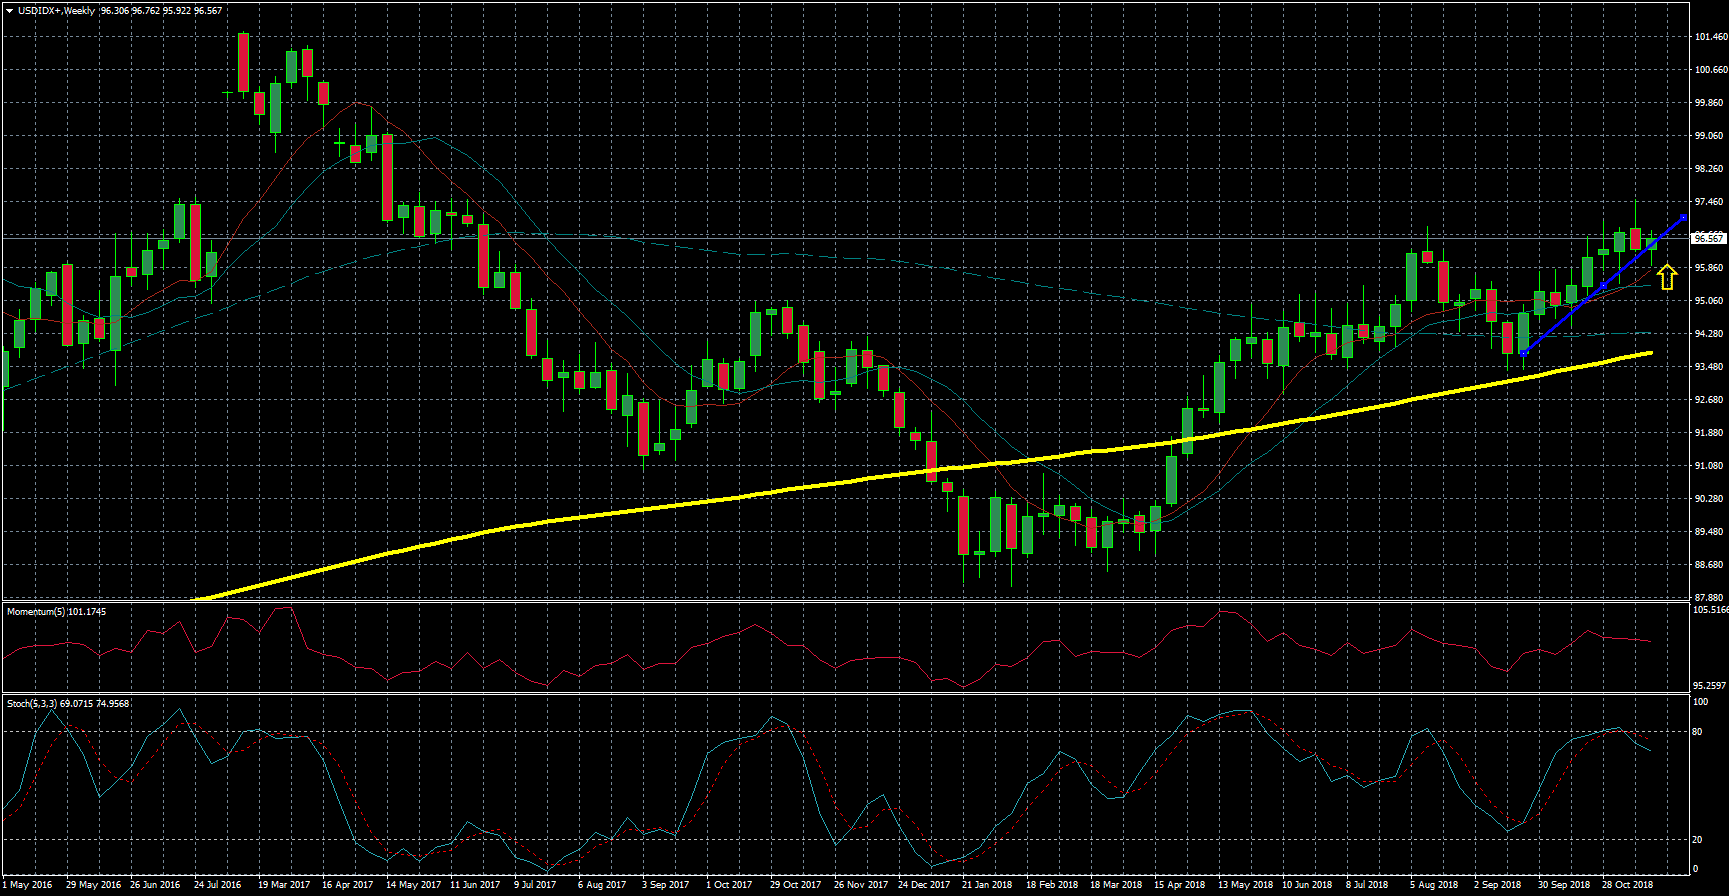Select the Momentum(5) indicator label
Viewport: 1729px width, 896px height.
coord(56,612)
